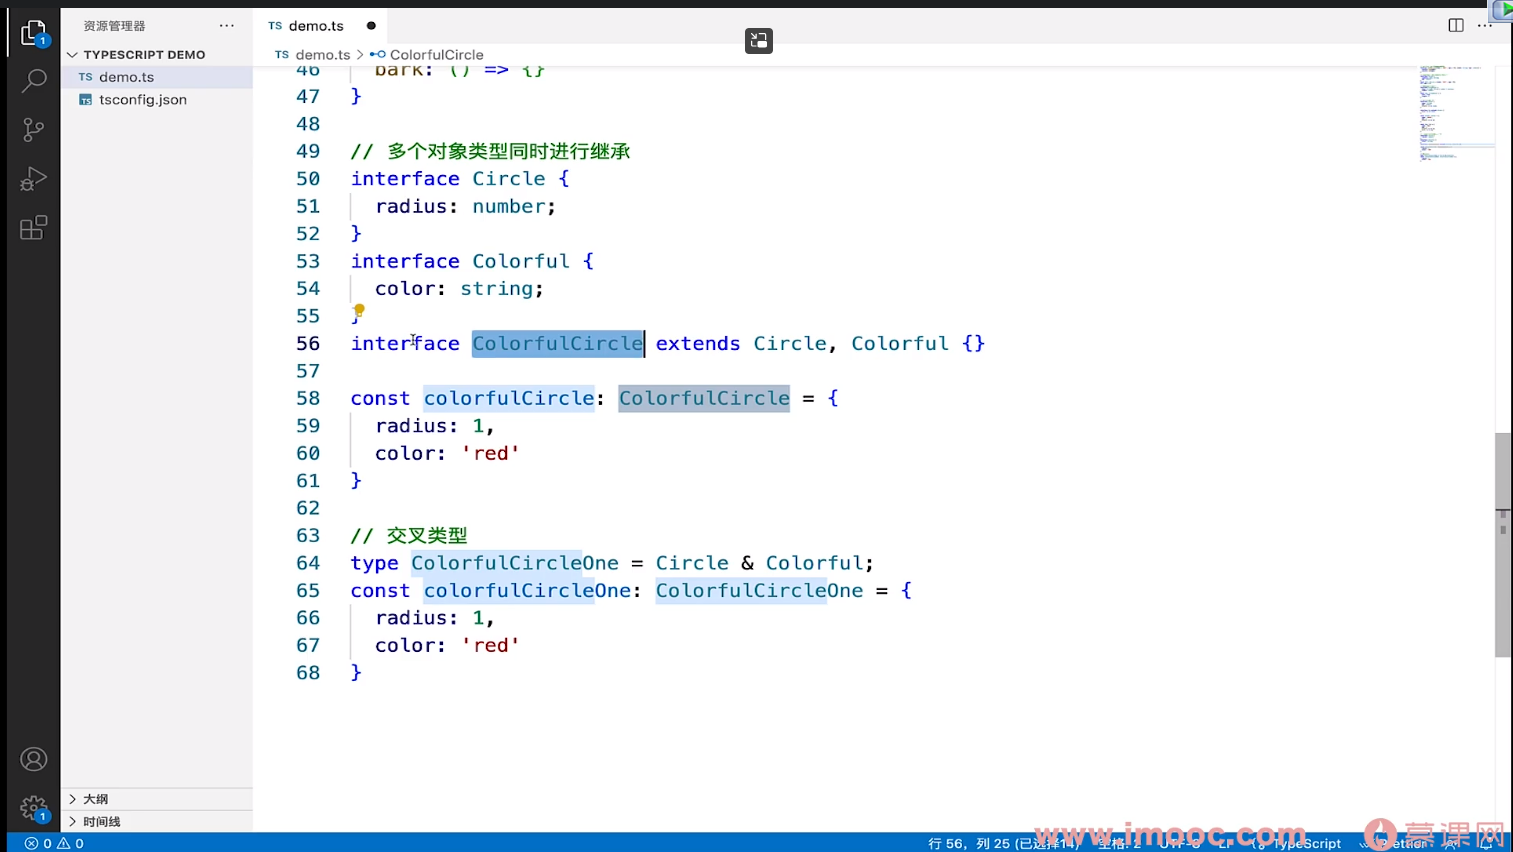Open the Accounts menu icon
The image size is (1513, 852).
pyautogui.click(x=33, y=760)
